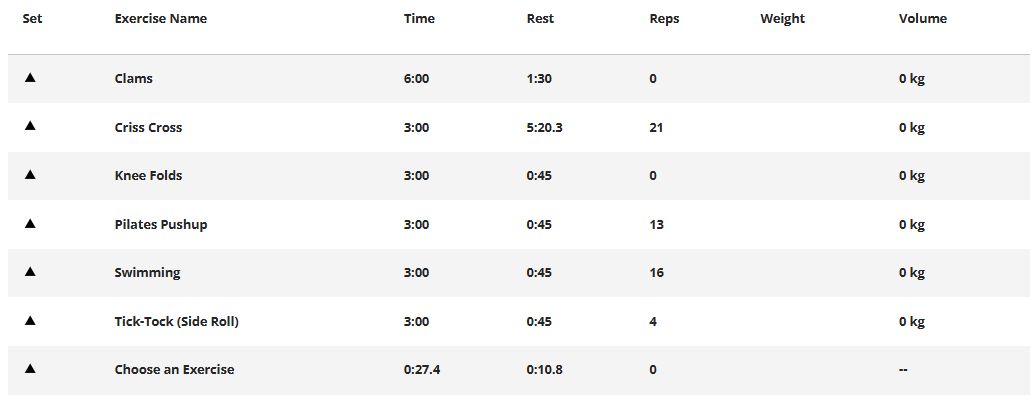Expand the Pilates Pushup row triangle
Viewport: 1036px width, 413px height.
(x=30, y=223)
